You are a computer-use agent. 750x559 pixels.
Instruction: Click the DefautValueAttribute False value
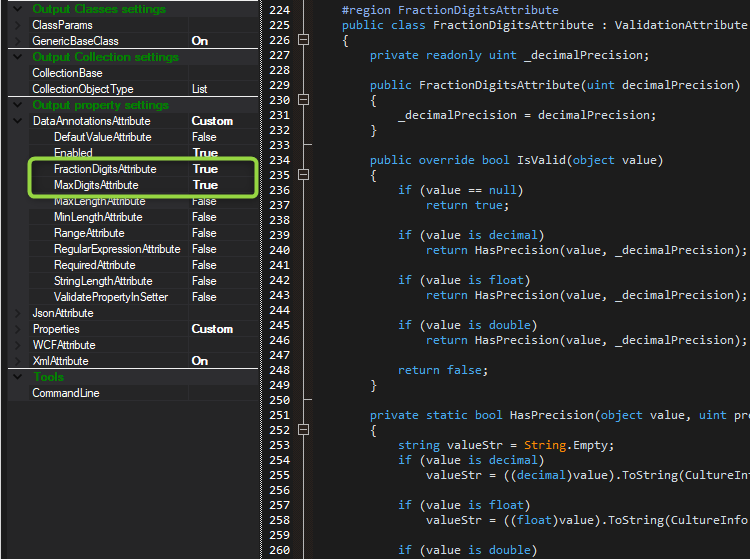[x=204, y=137]
